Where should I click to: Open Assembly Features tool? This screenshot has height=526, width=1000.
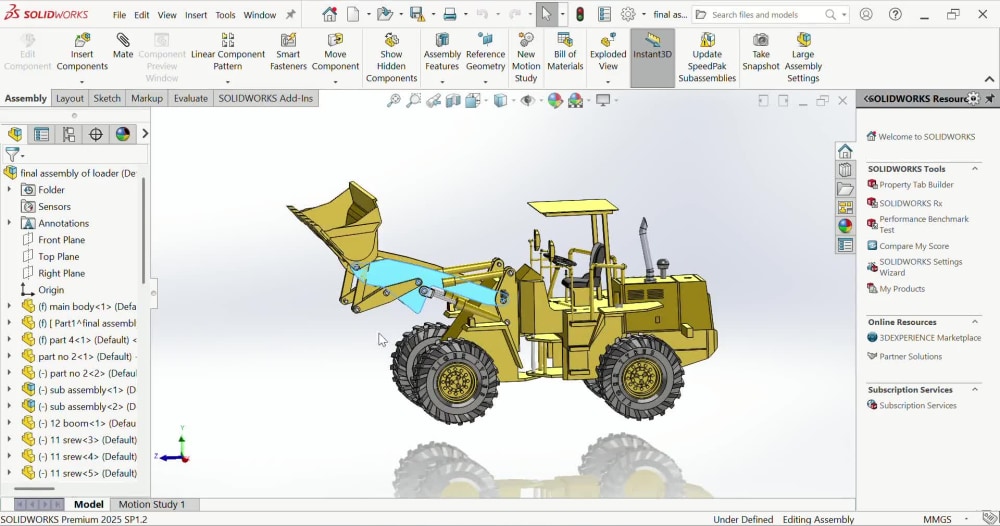[x=442, y=52]
